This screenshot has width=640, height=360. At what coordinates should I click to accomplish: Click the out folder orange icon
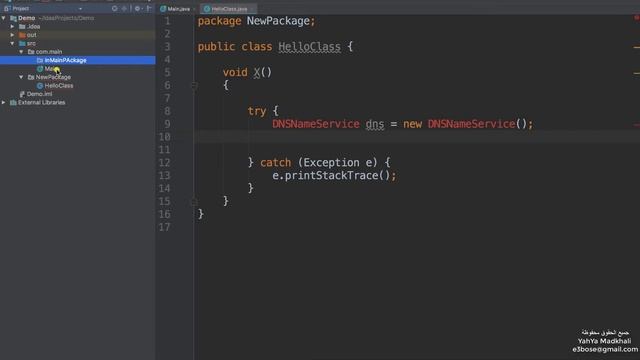22,35
